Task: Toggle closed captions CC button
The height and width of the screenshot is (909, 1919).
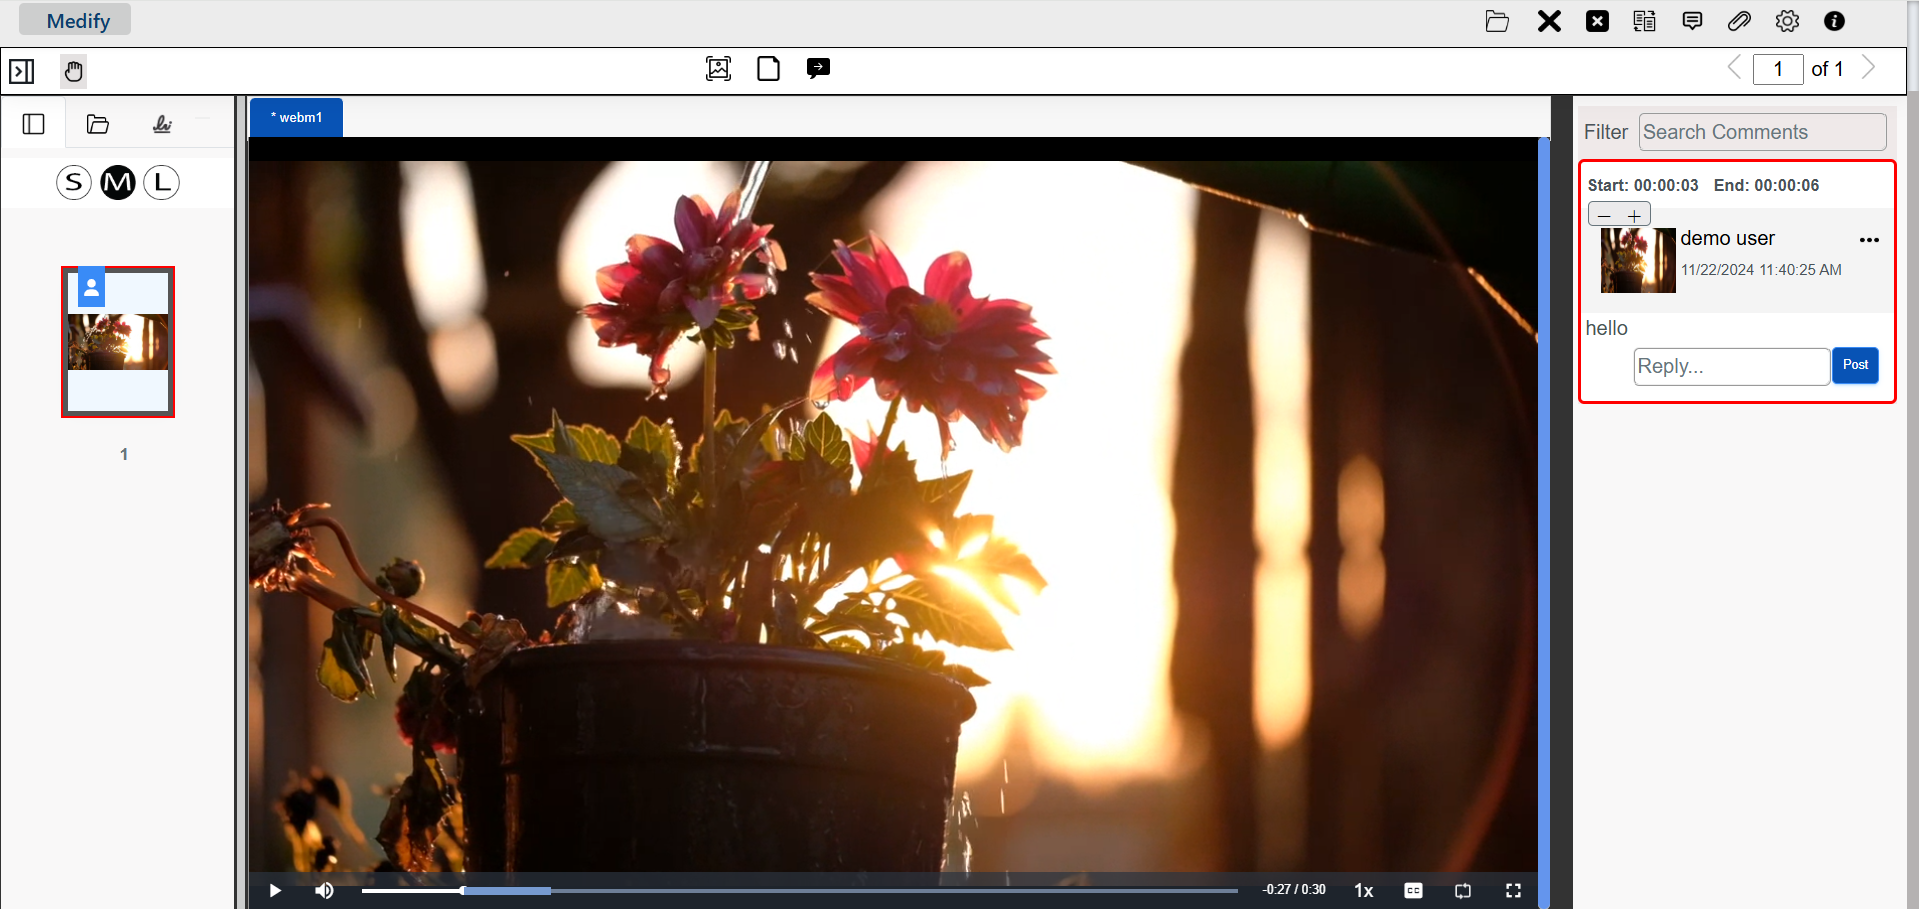Action: click(1413, 890)
